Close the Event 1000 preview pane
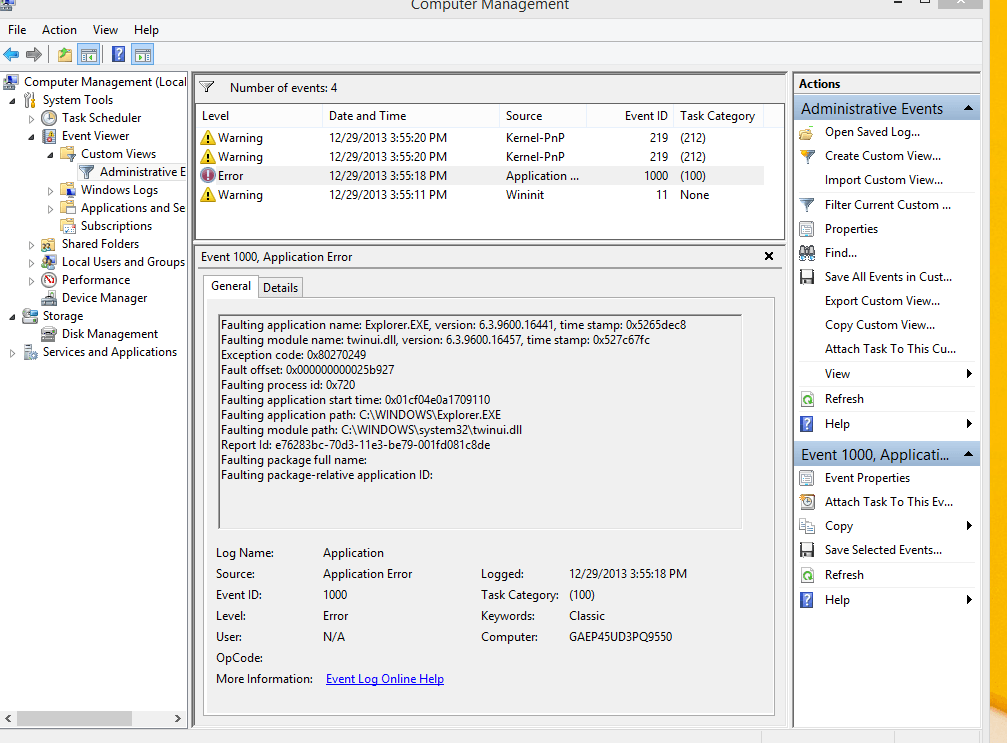 [769, 256]
